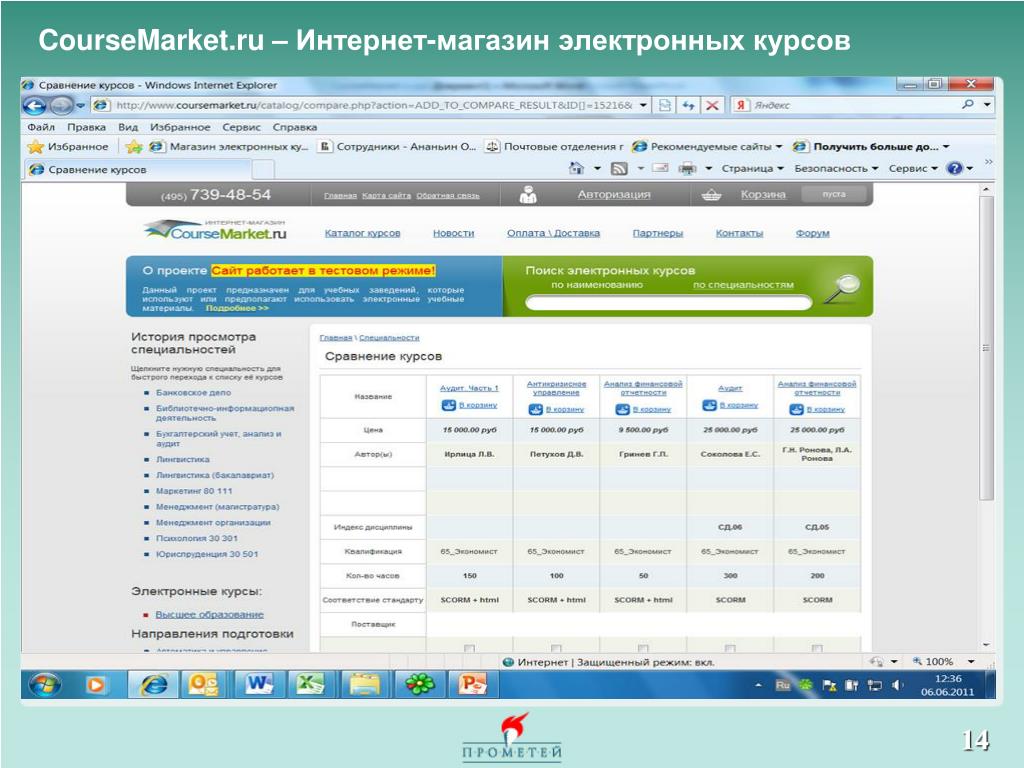1024x768 pixels.
Task: Open the Favorites star button
Action: [x=68, y=147]
